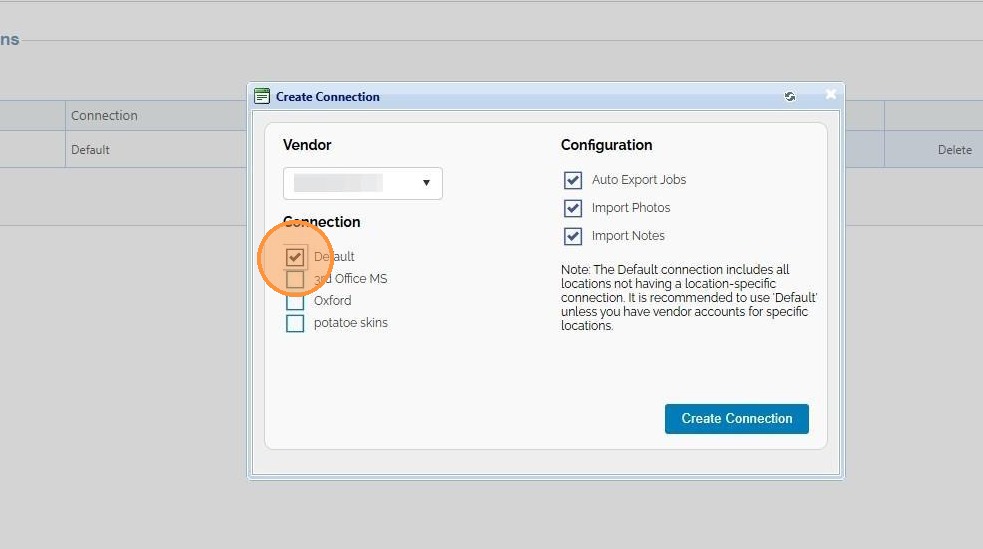Viewport: 983px width, 549px height.
Task: Click the Connection heading above checkboxes
Action: 322,222
